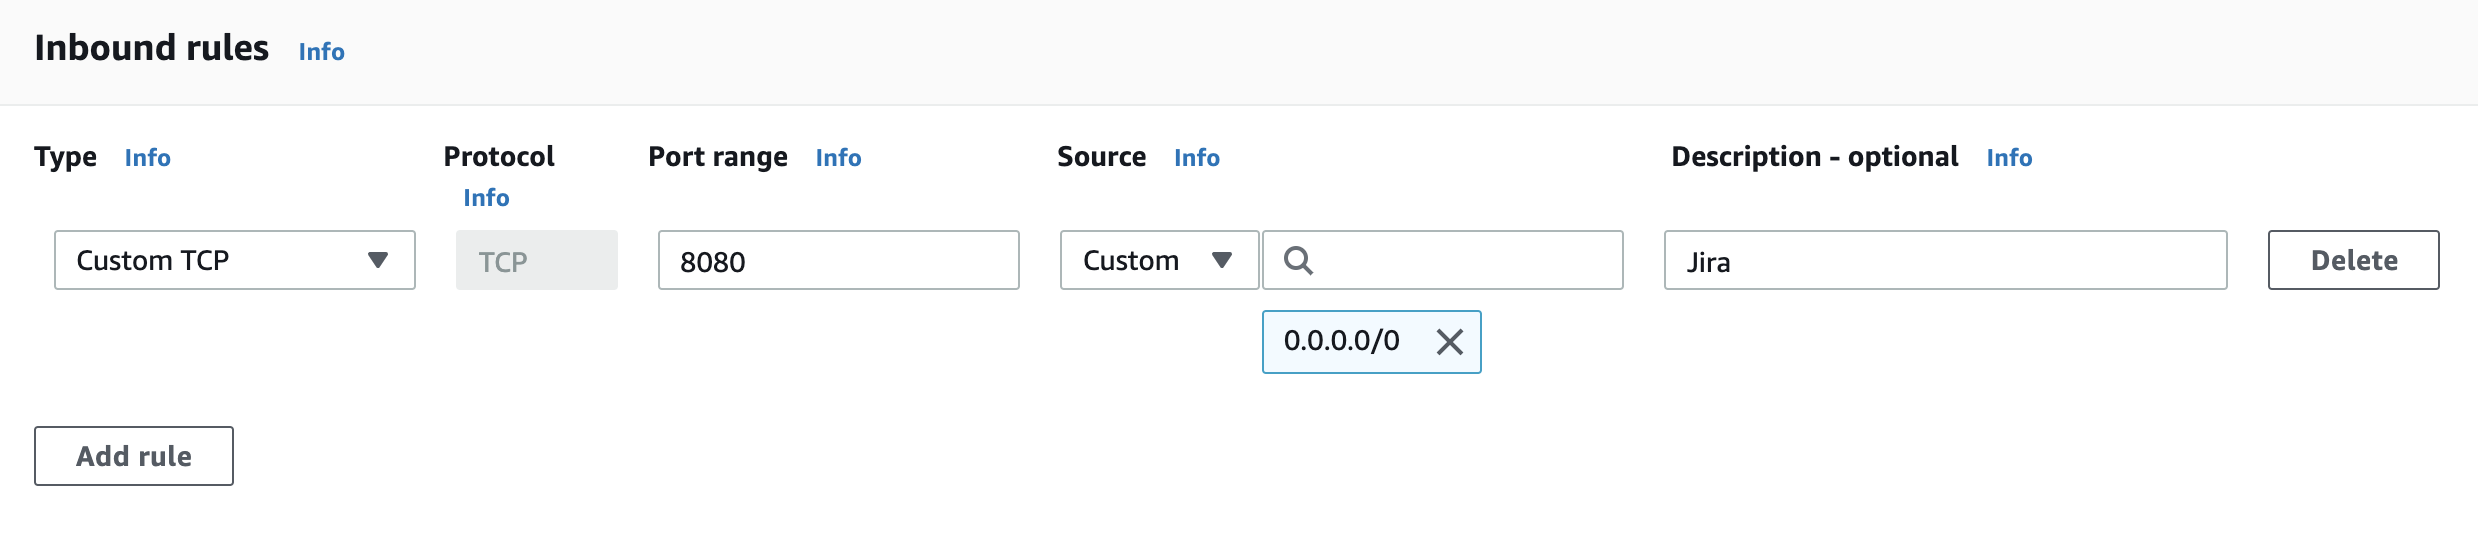
Task: Click the Source Custom dropdown arrow
Action: (1221, 260)
